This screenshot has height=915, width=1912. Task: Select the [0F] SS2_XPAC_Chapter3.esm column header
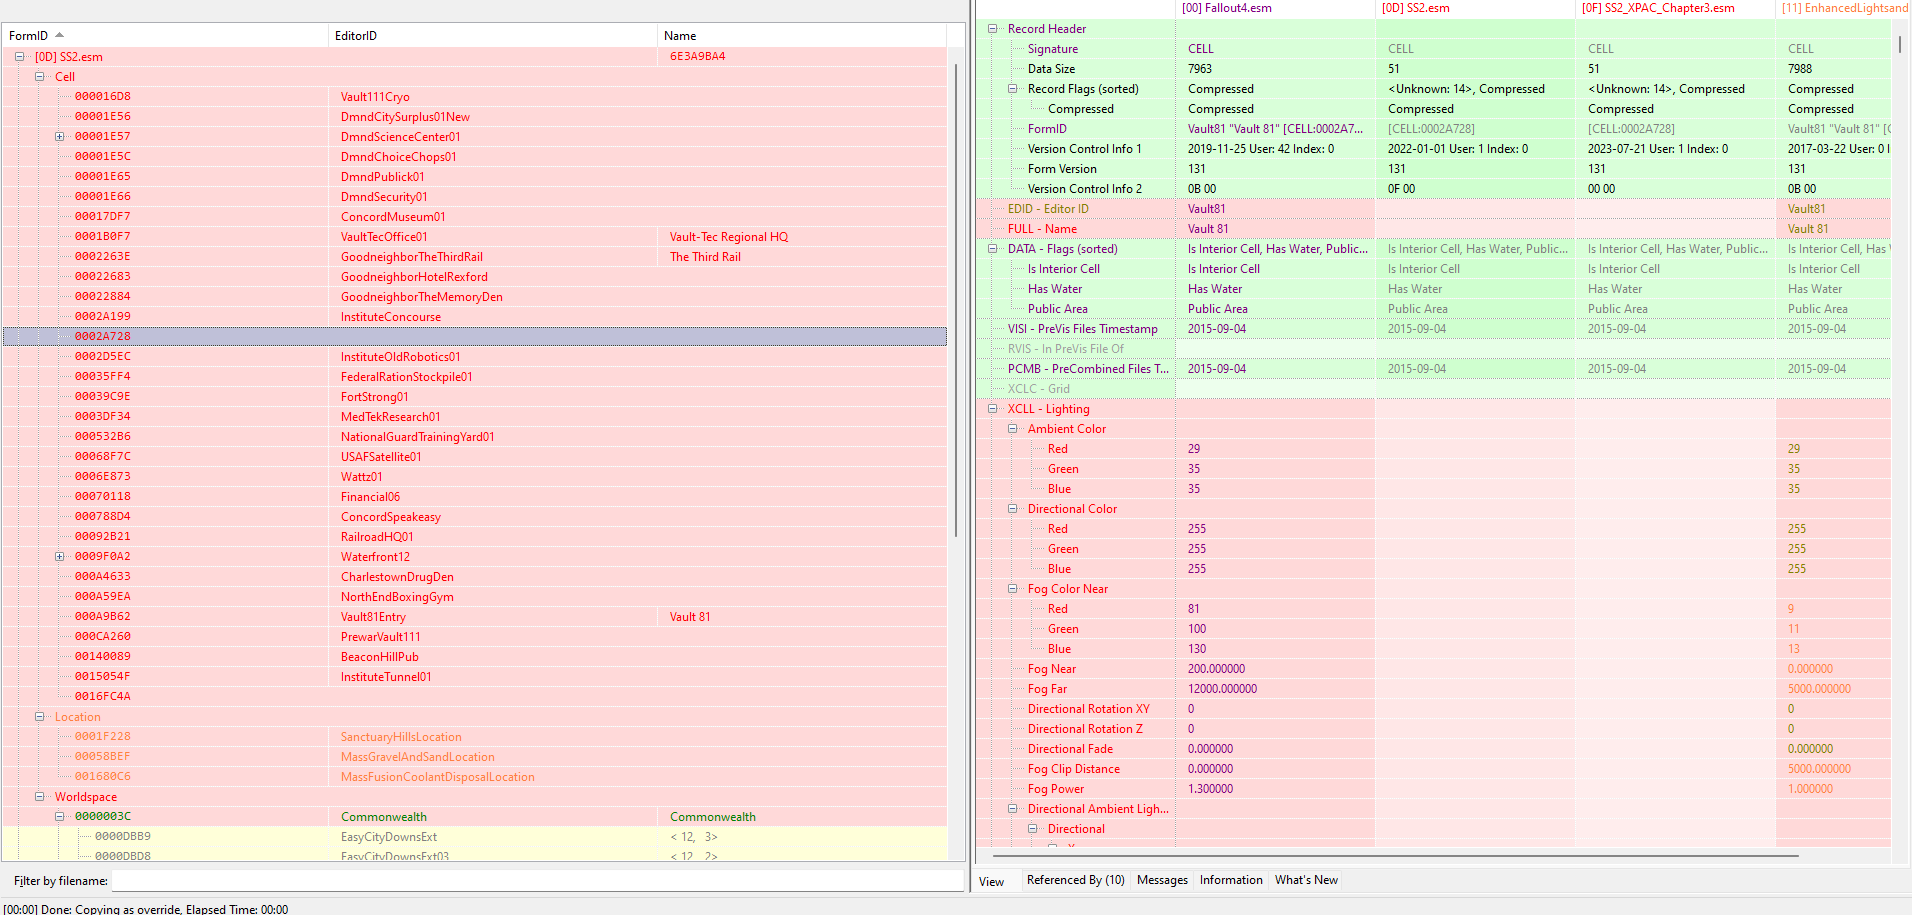click(x=1675, y=8)
